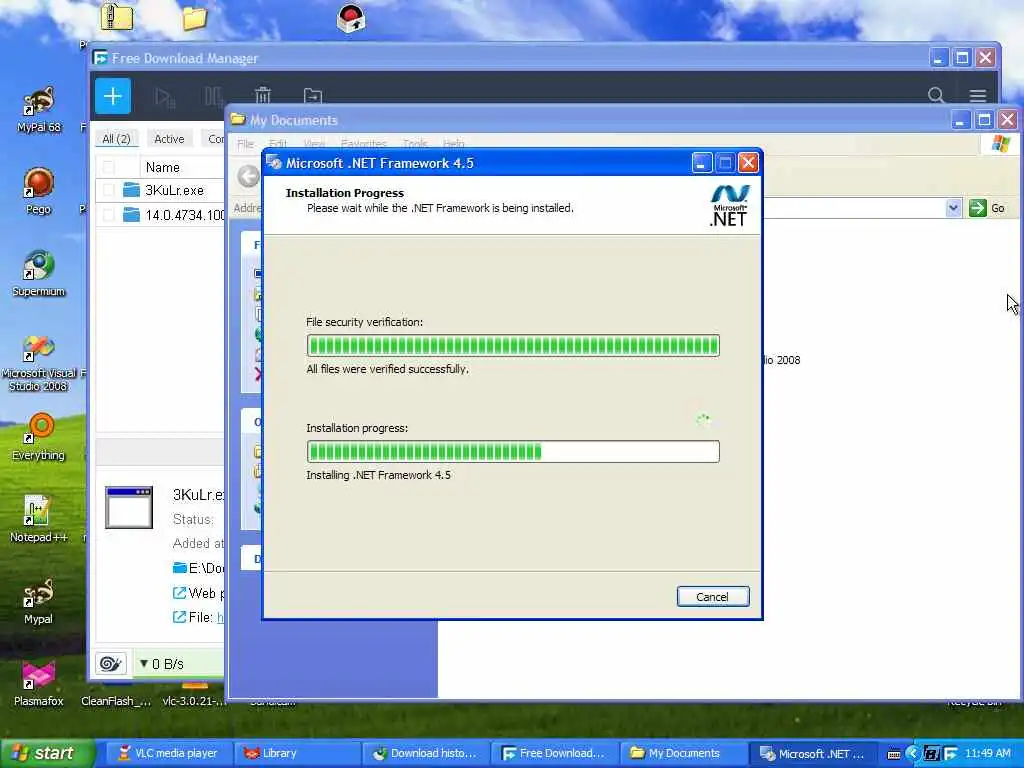Click the installation progress bar
This screenshot has width=1024, height=768.
tap(513, 451)
